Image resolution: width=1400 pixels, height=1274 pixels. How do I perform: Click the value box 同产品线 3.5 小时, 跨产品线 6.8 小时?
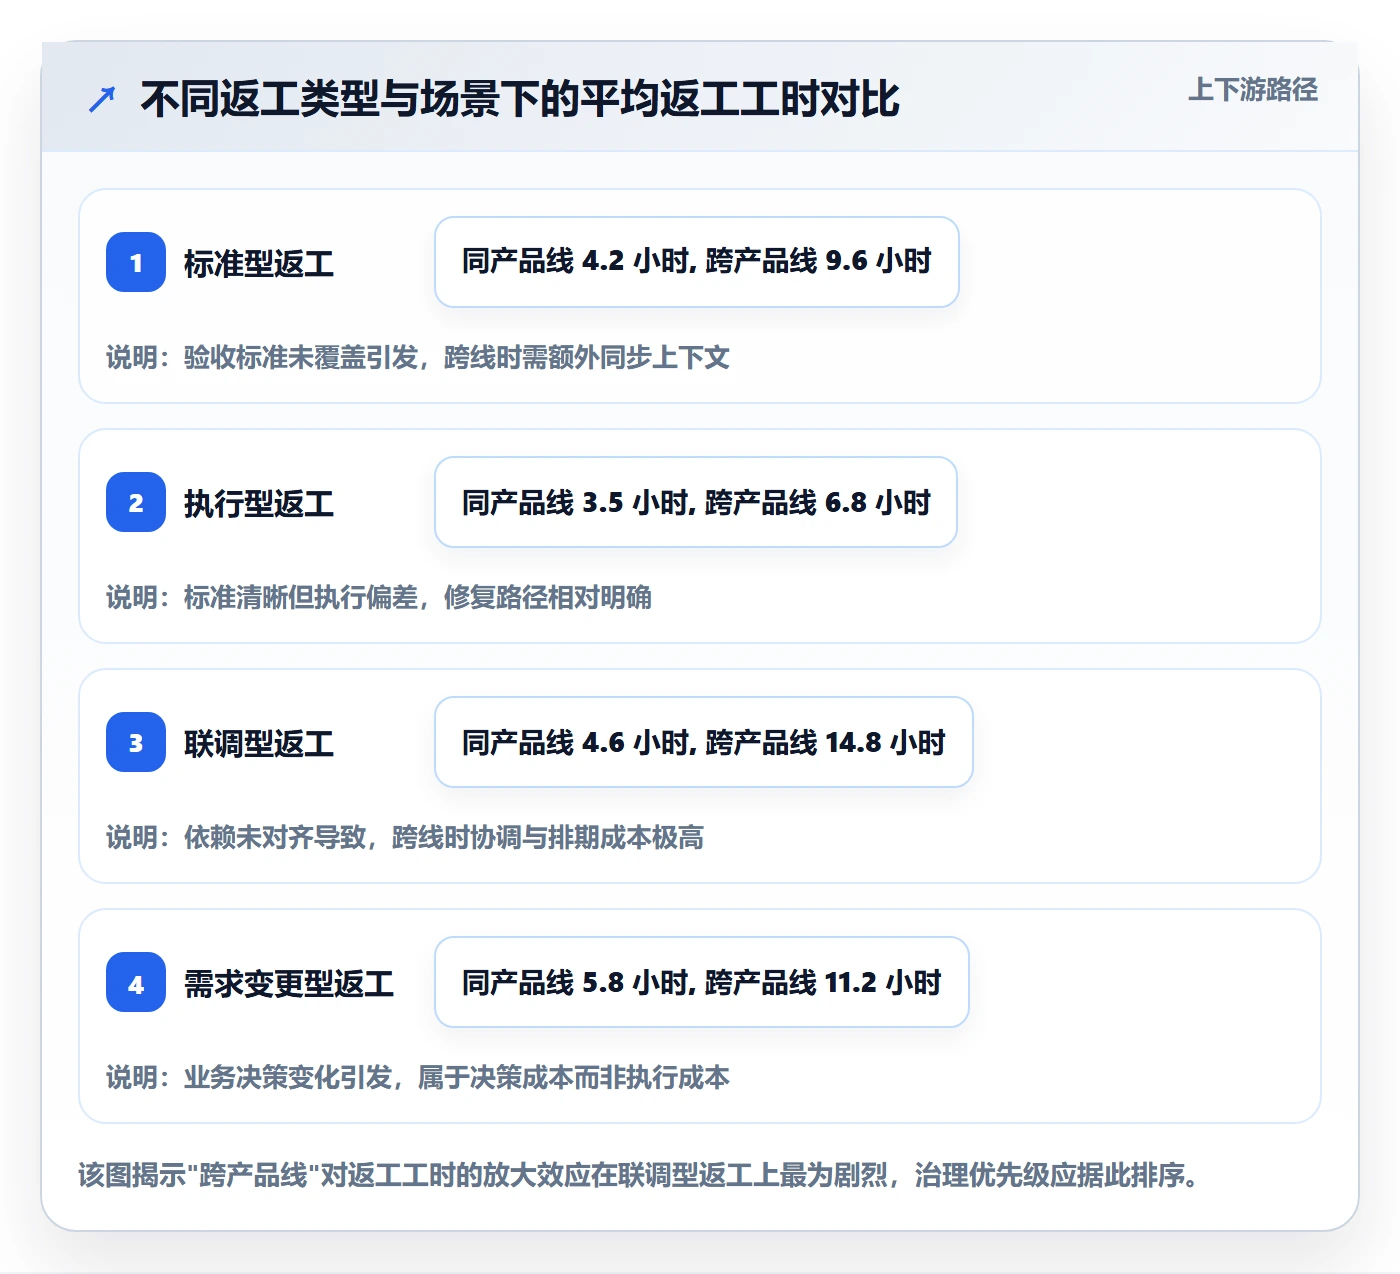click(x=696, y=502)
